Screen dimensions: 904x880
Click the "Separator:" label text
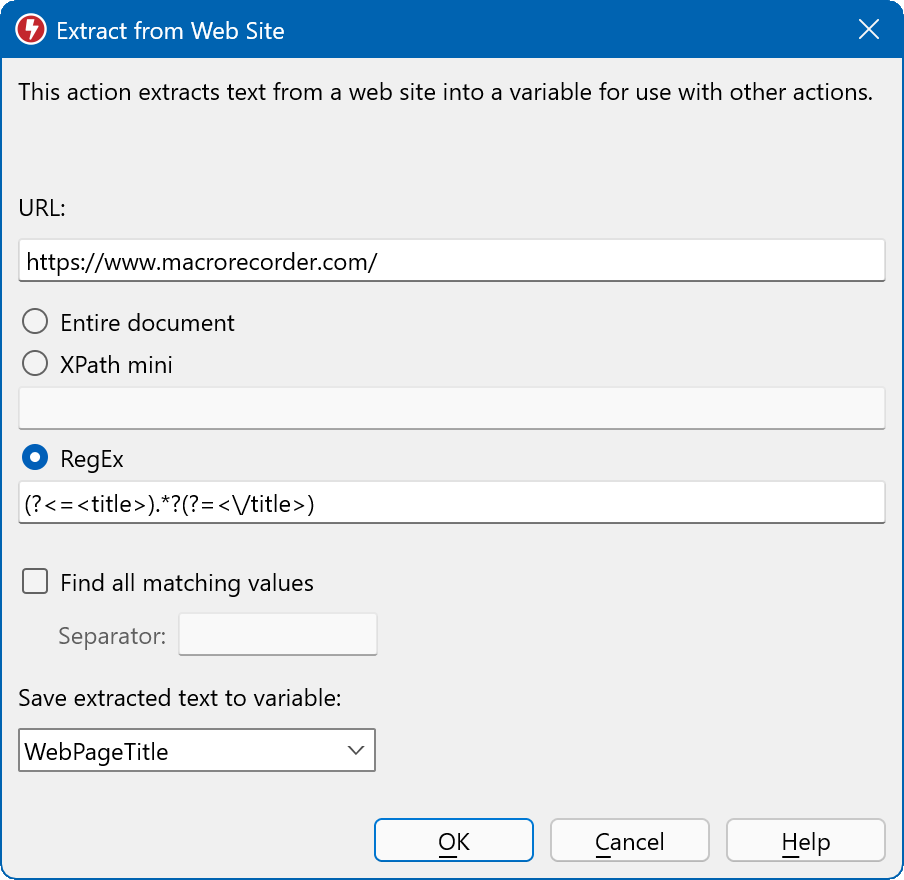pyautogui.click(x=112, y=636)
